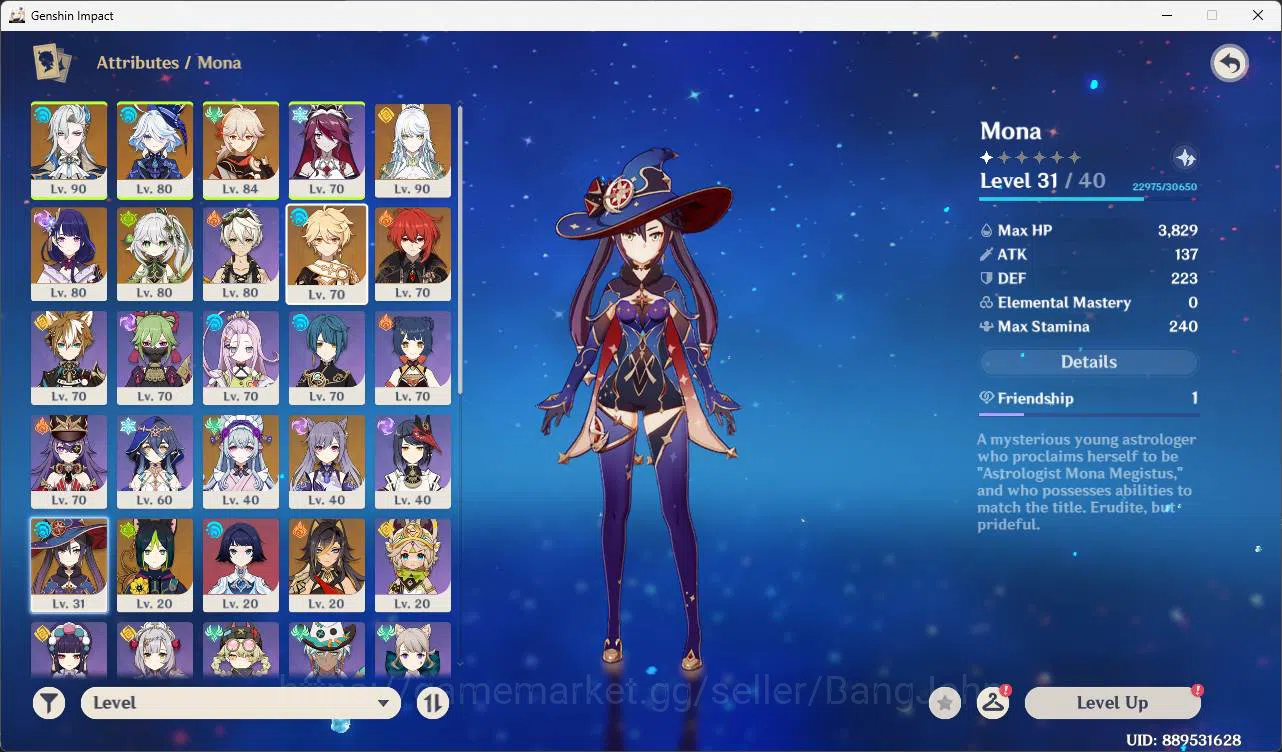Click the Elemental Mastery stat
Screen dimensions: 1282x752
1089,302
